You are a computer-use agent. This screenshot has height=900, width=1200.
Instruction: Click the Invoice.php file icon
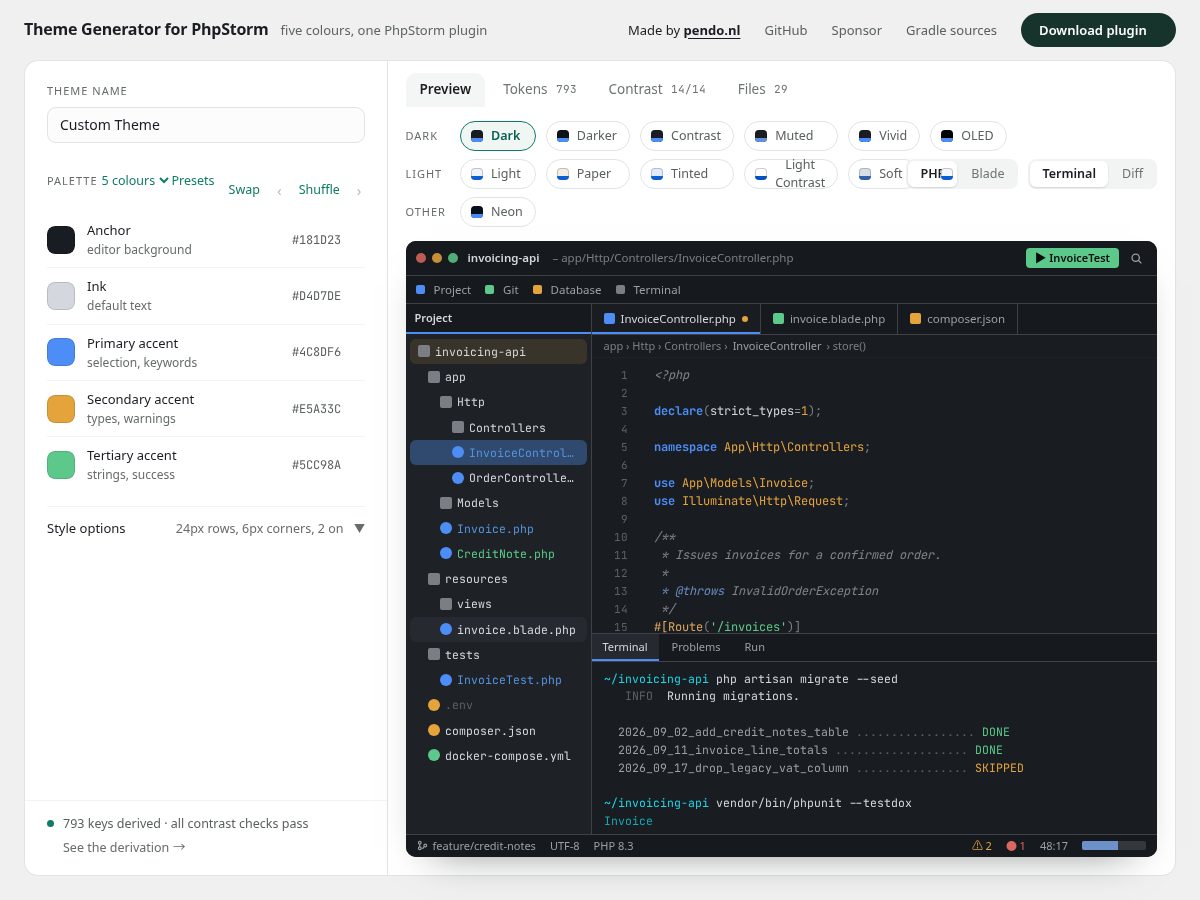coord(446,528)
